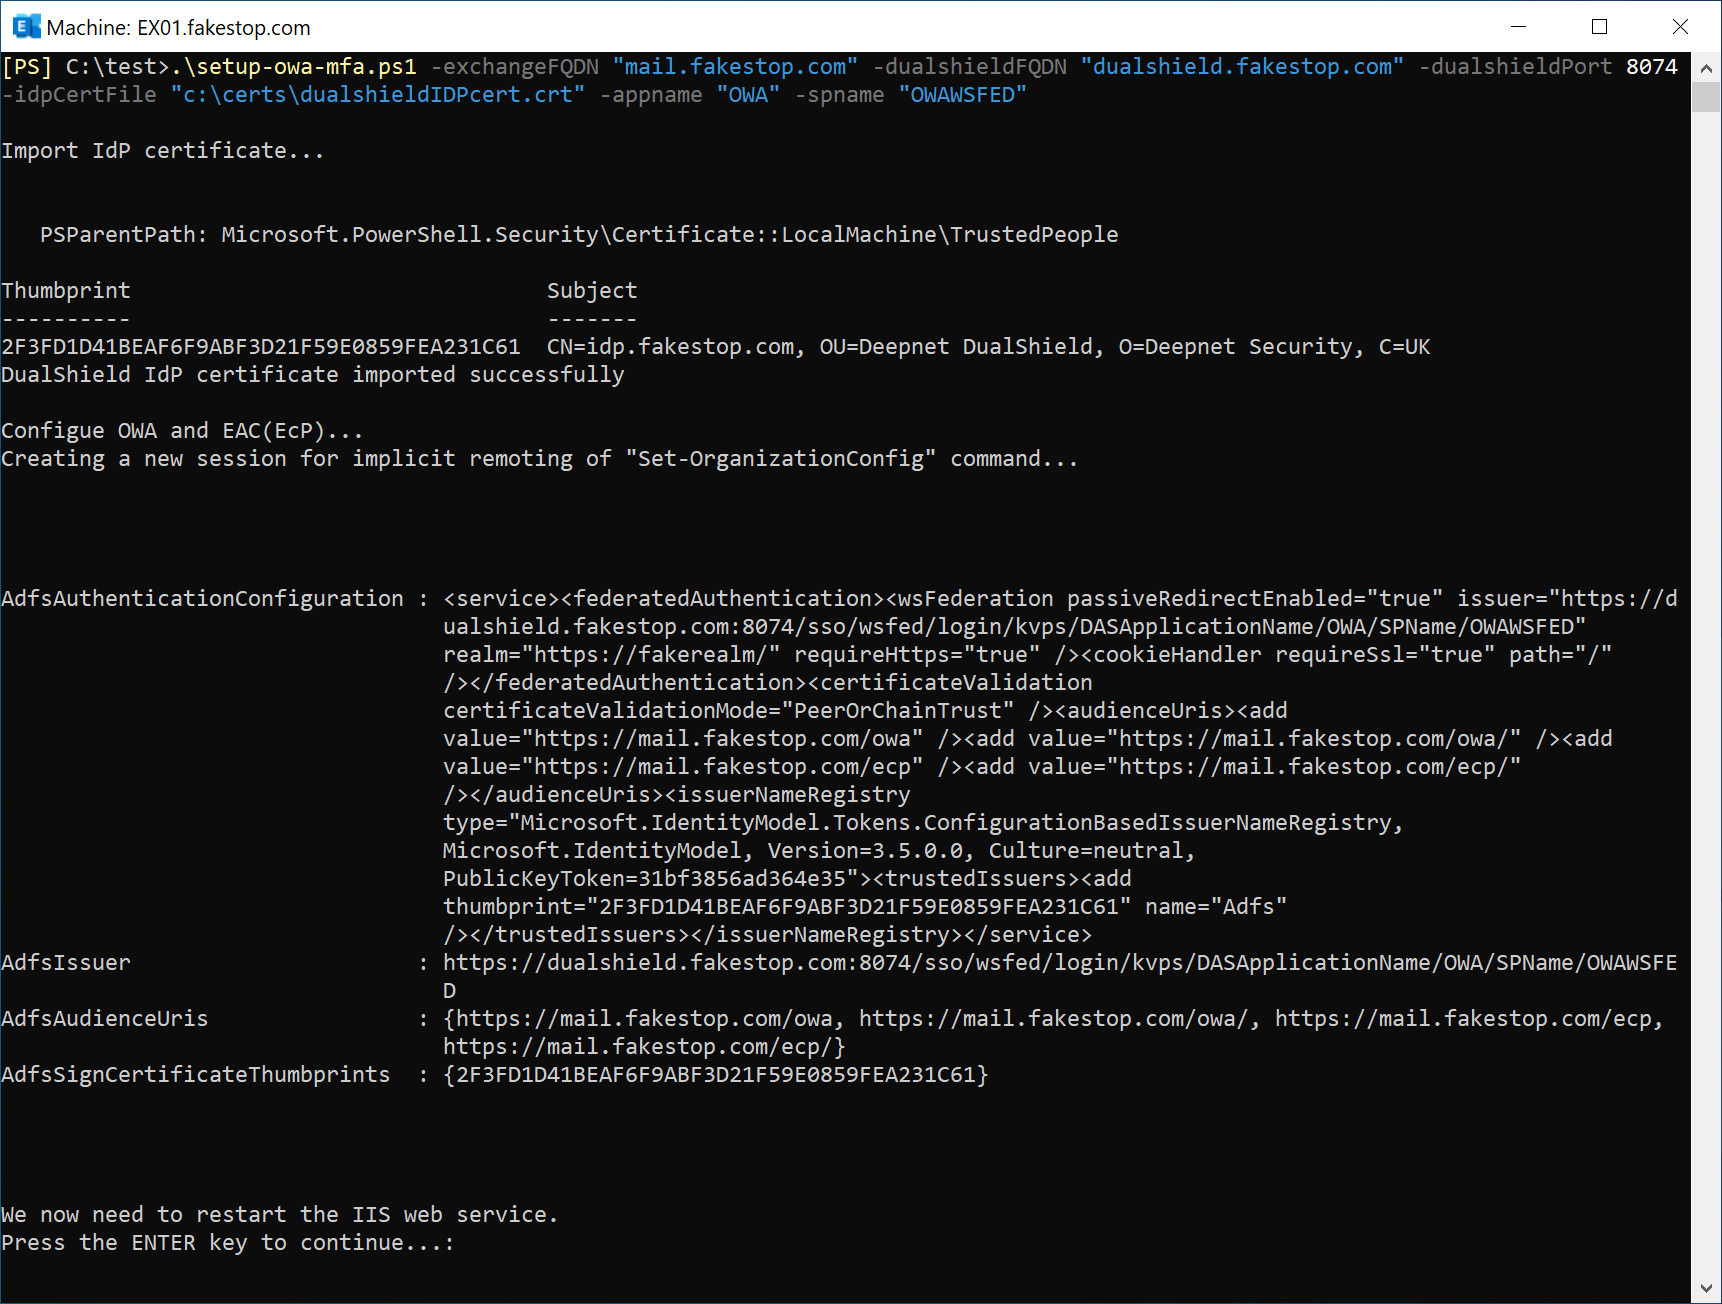Image resolution: width=1722 pixels, height=1304 pixels.
Task: Click the "OWAWSFED" spname argument value
Action: point(962,95)
